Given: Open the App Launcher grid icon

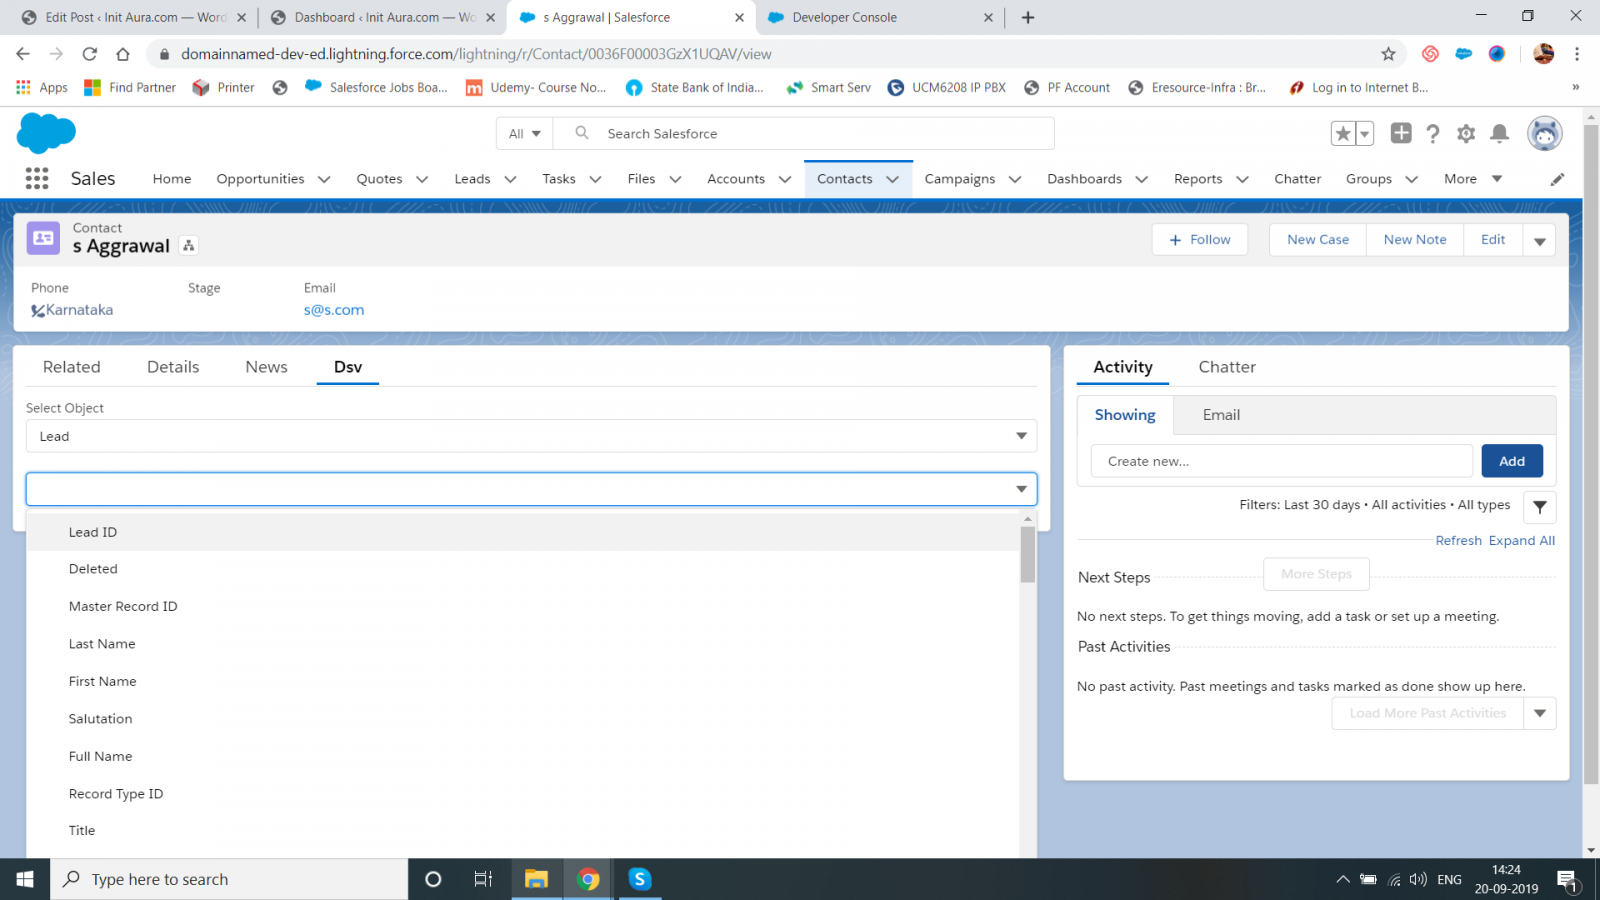Looking at the screenshot, I should pos(37,178).
